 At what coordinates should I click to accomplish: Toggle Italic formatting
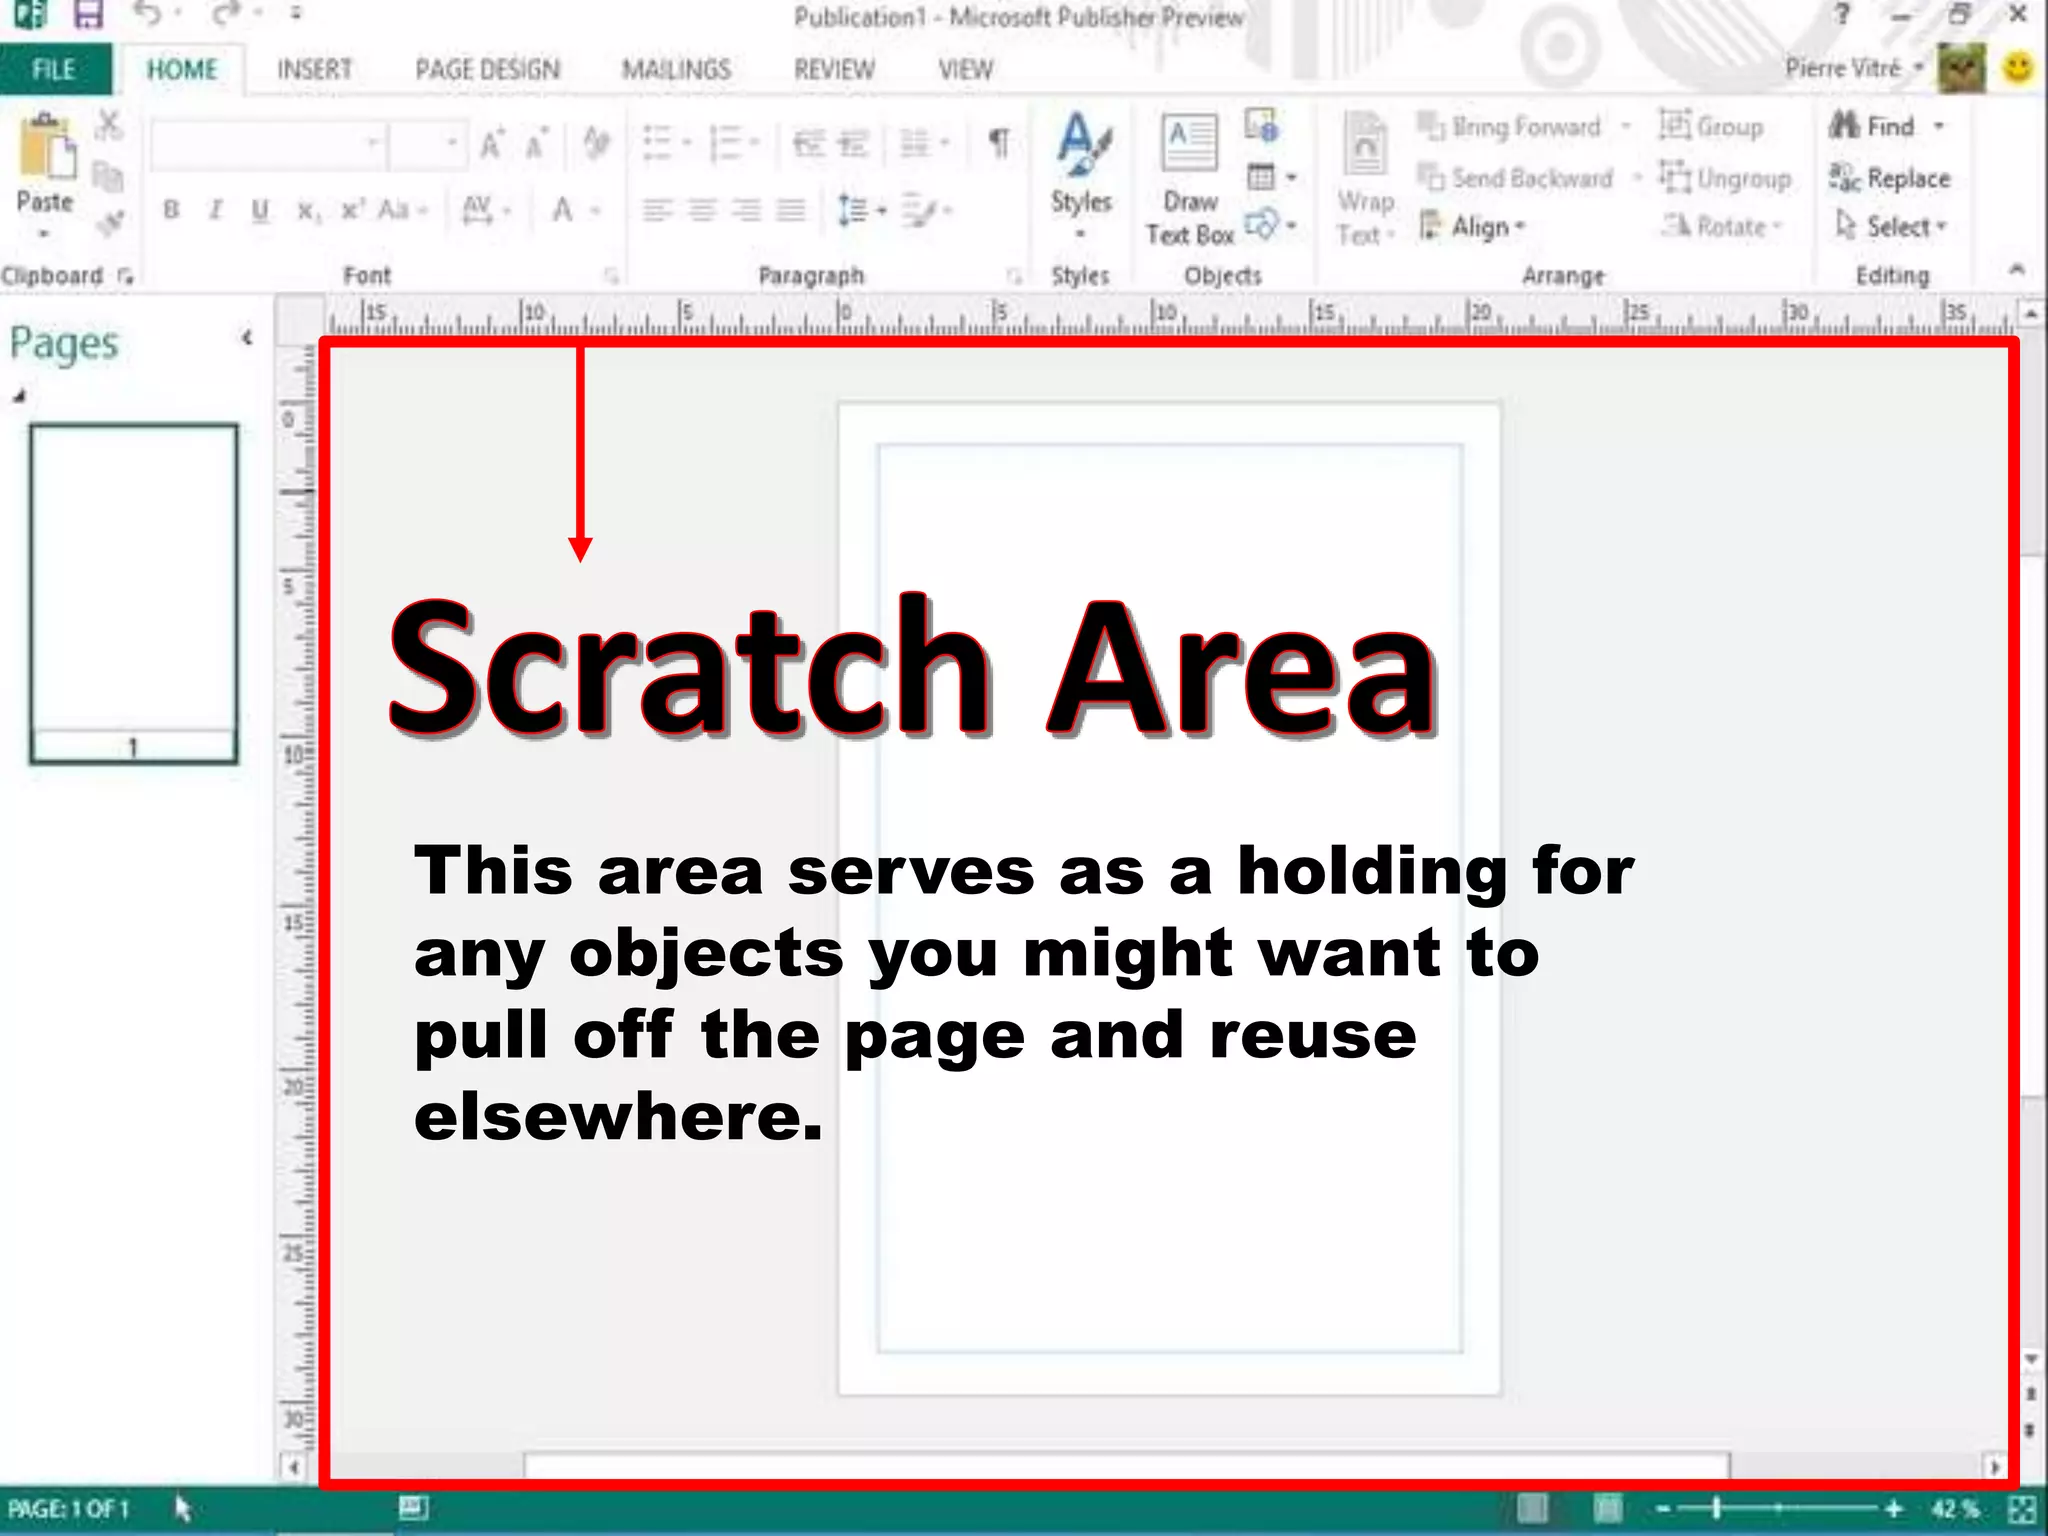215,210
